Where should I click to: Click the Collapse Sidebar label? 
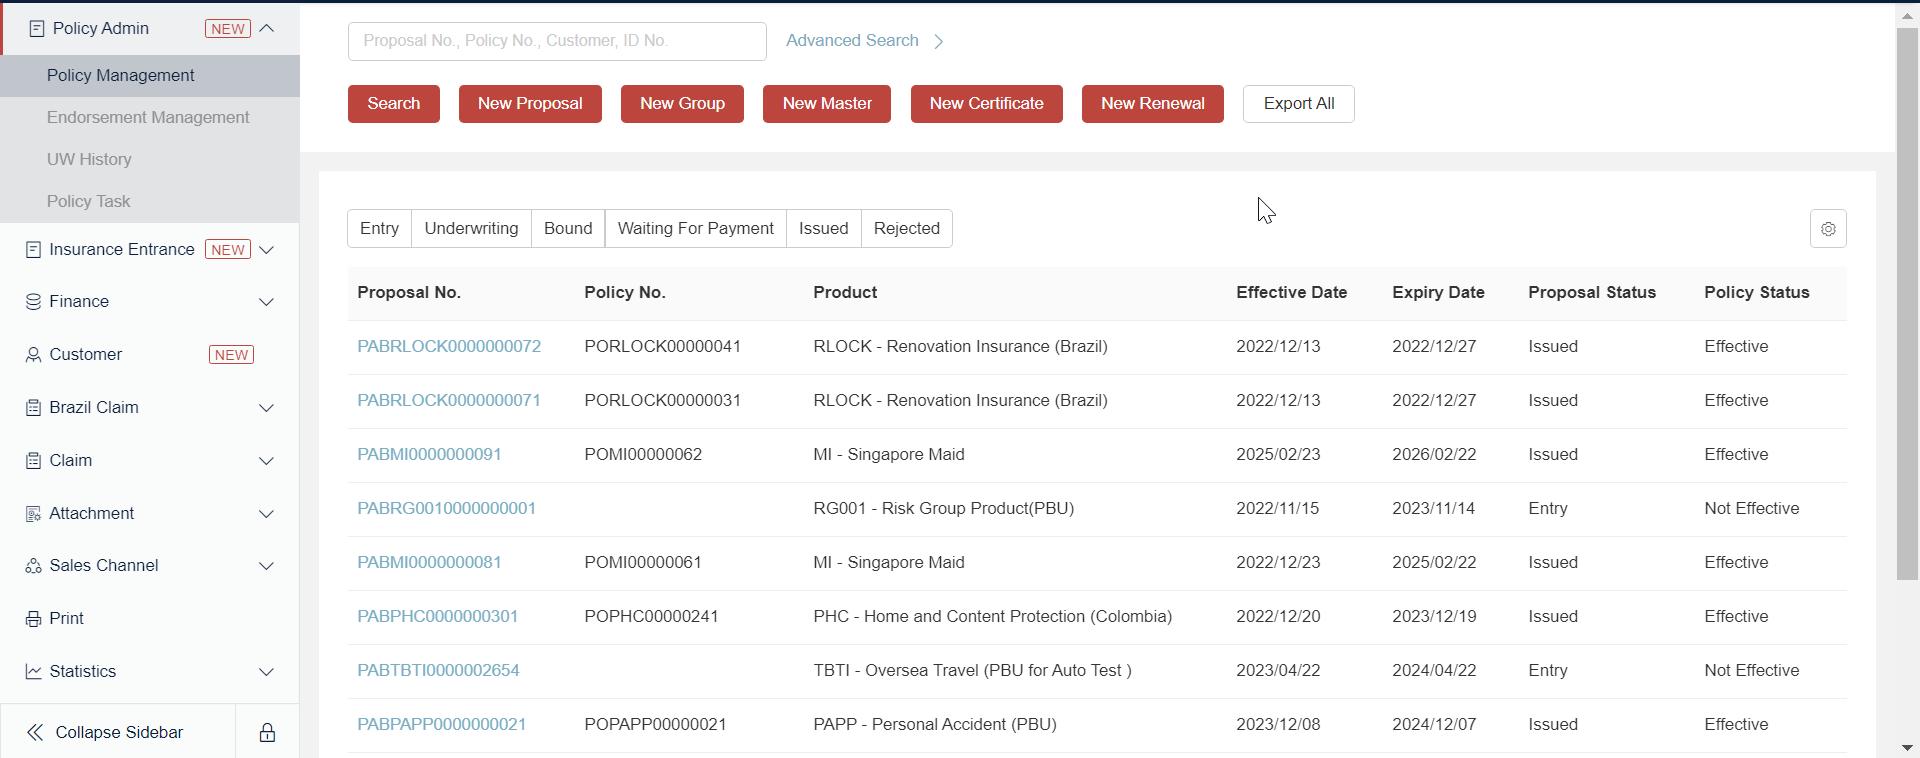(x=119, y=732)
